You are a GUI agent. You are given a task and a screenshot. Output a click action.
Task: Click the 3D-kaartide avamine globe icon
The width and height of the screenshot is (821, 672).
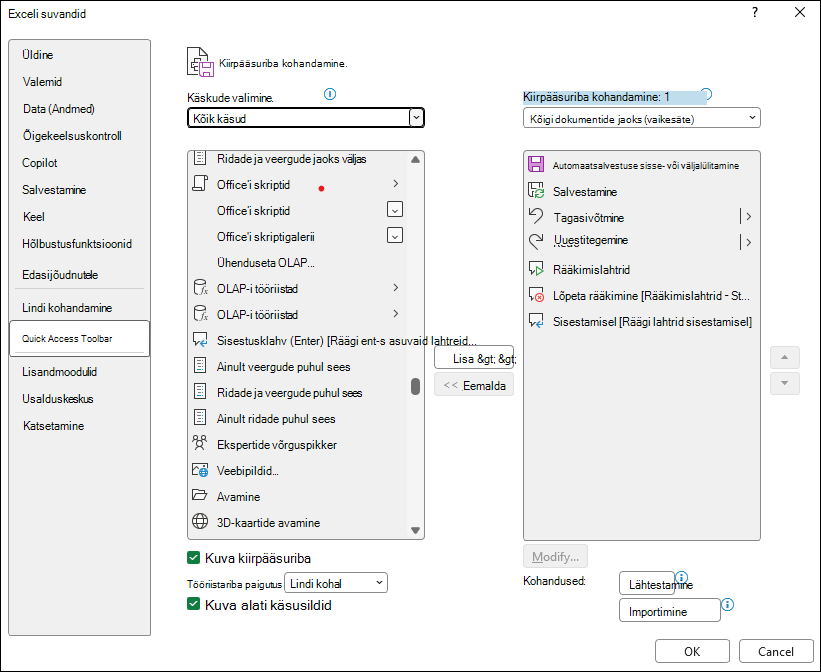(x=200, y=522)
